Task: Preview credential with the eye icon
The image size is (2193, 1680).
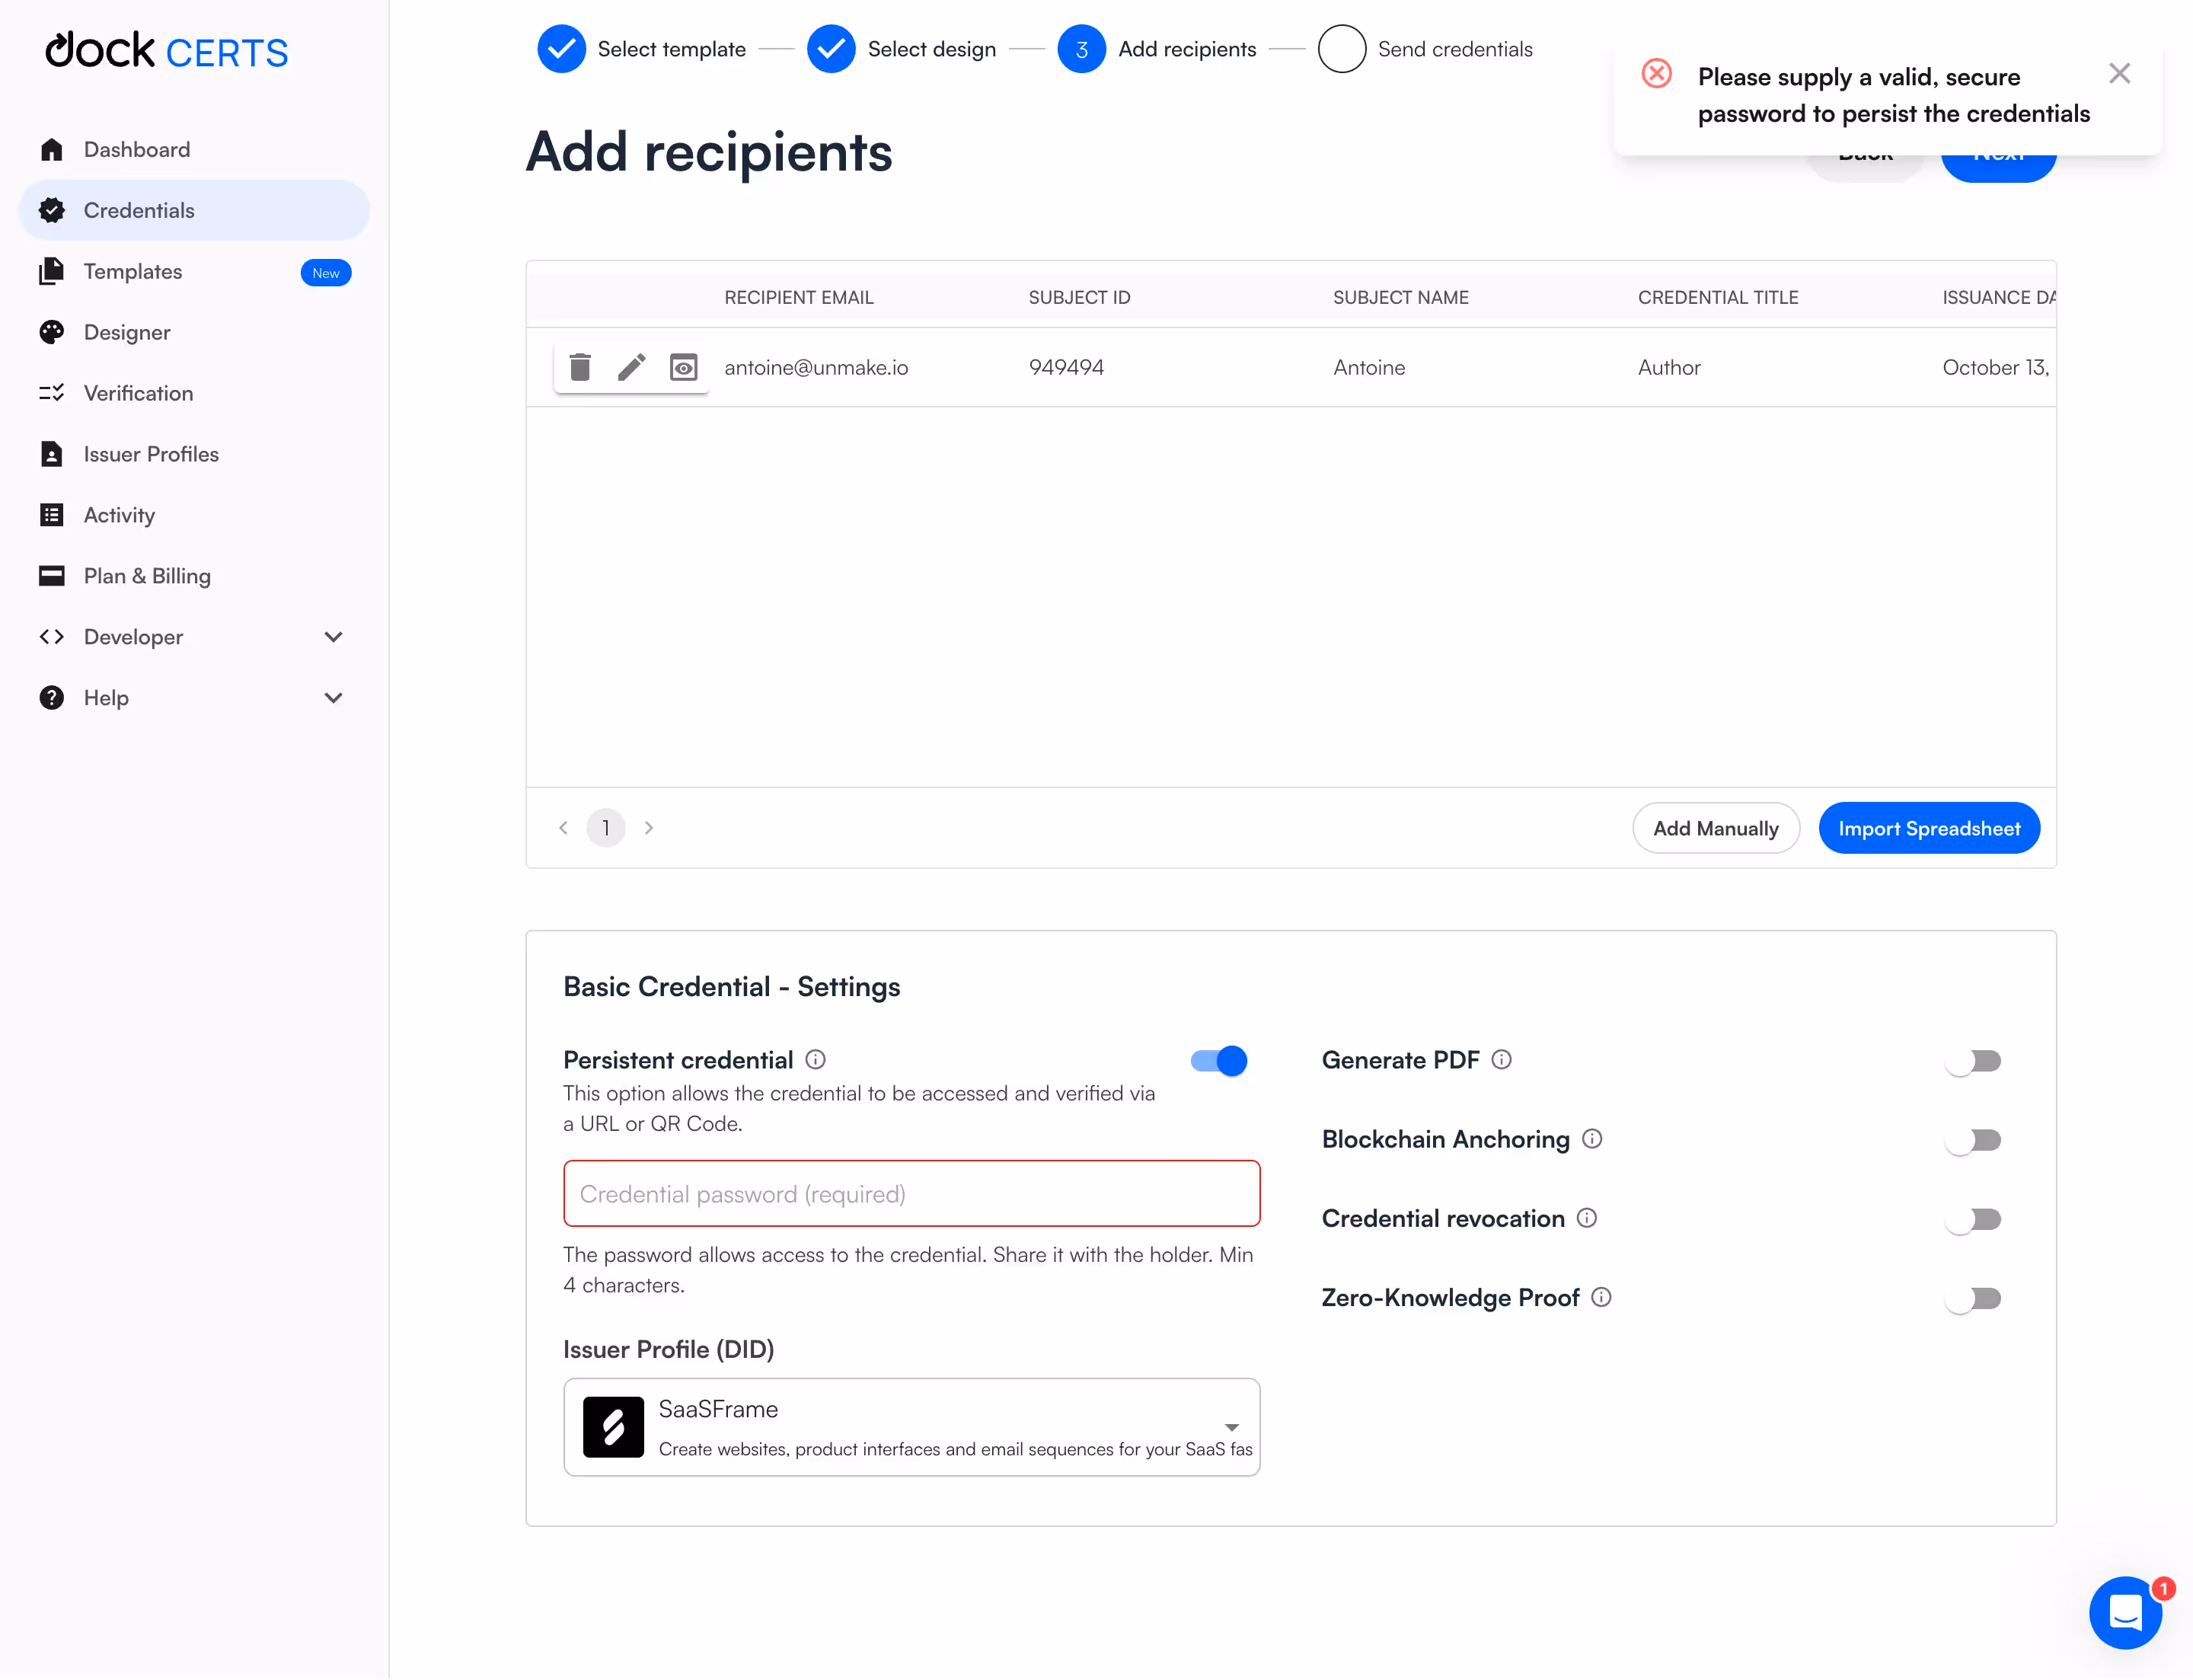Action: click(683, 368)
